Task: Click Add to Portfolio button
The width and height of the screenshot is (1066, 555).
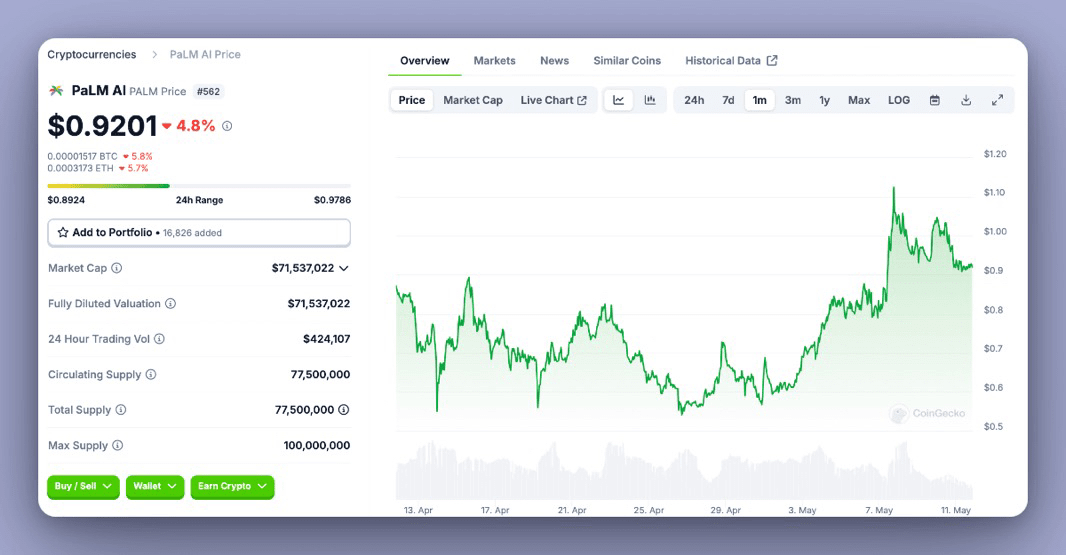Action: coord(199,233)
